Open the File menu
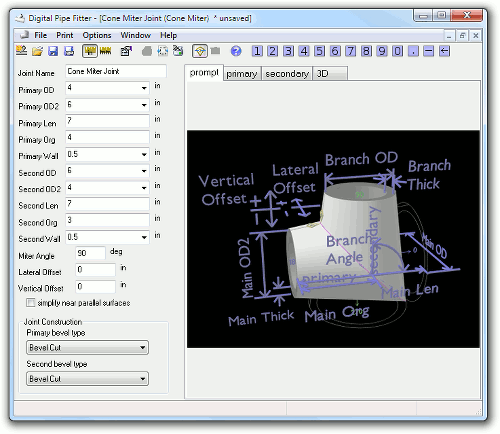 41,35
